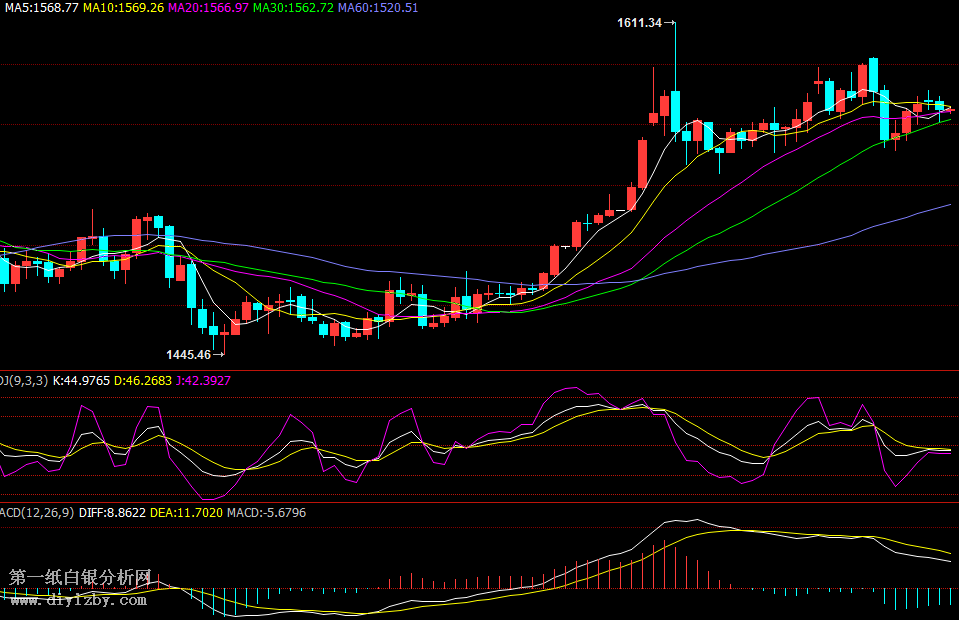The image size is (959, 620).
Task: Select the yellow DEA:11.7020 value label
Action: 185,512
